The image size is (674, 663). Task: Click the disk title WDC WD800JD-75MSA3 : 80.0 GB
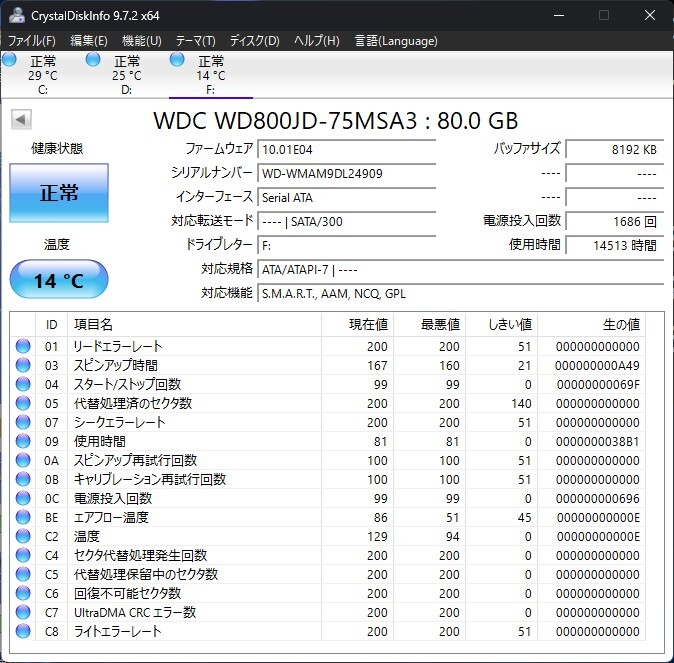[336, 121]
